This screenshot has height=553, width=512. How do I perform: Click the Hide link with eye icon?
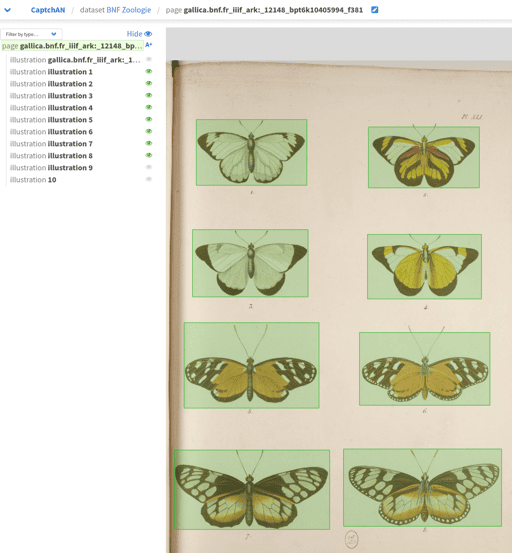coord(139,34)
